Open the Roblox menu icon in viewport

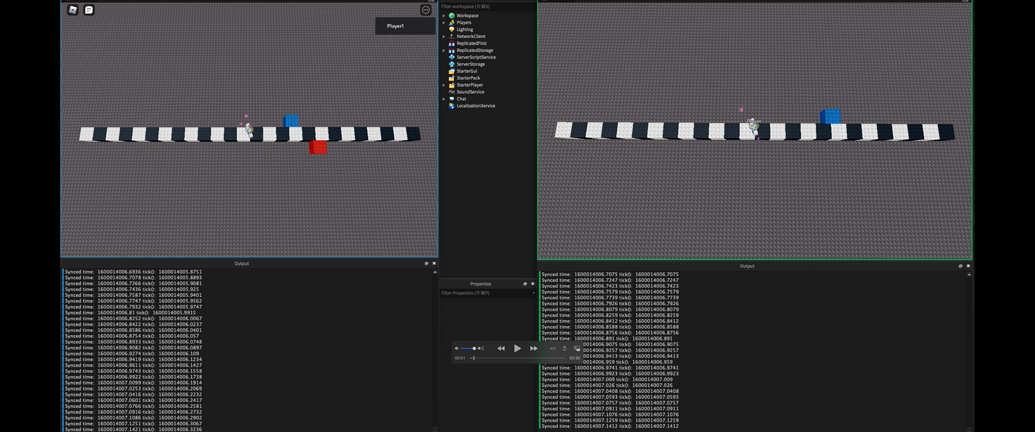(x=73, y=10)
